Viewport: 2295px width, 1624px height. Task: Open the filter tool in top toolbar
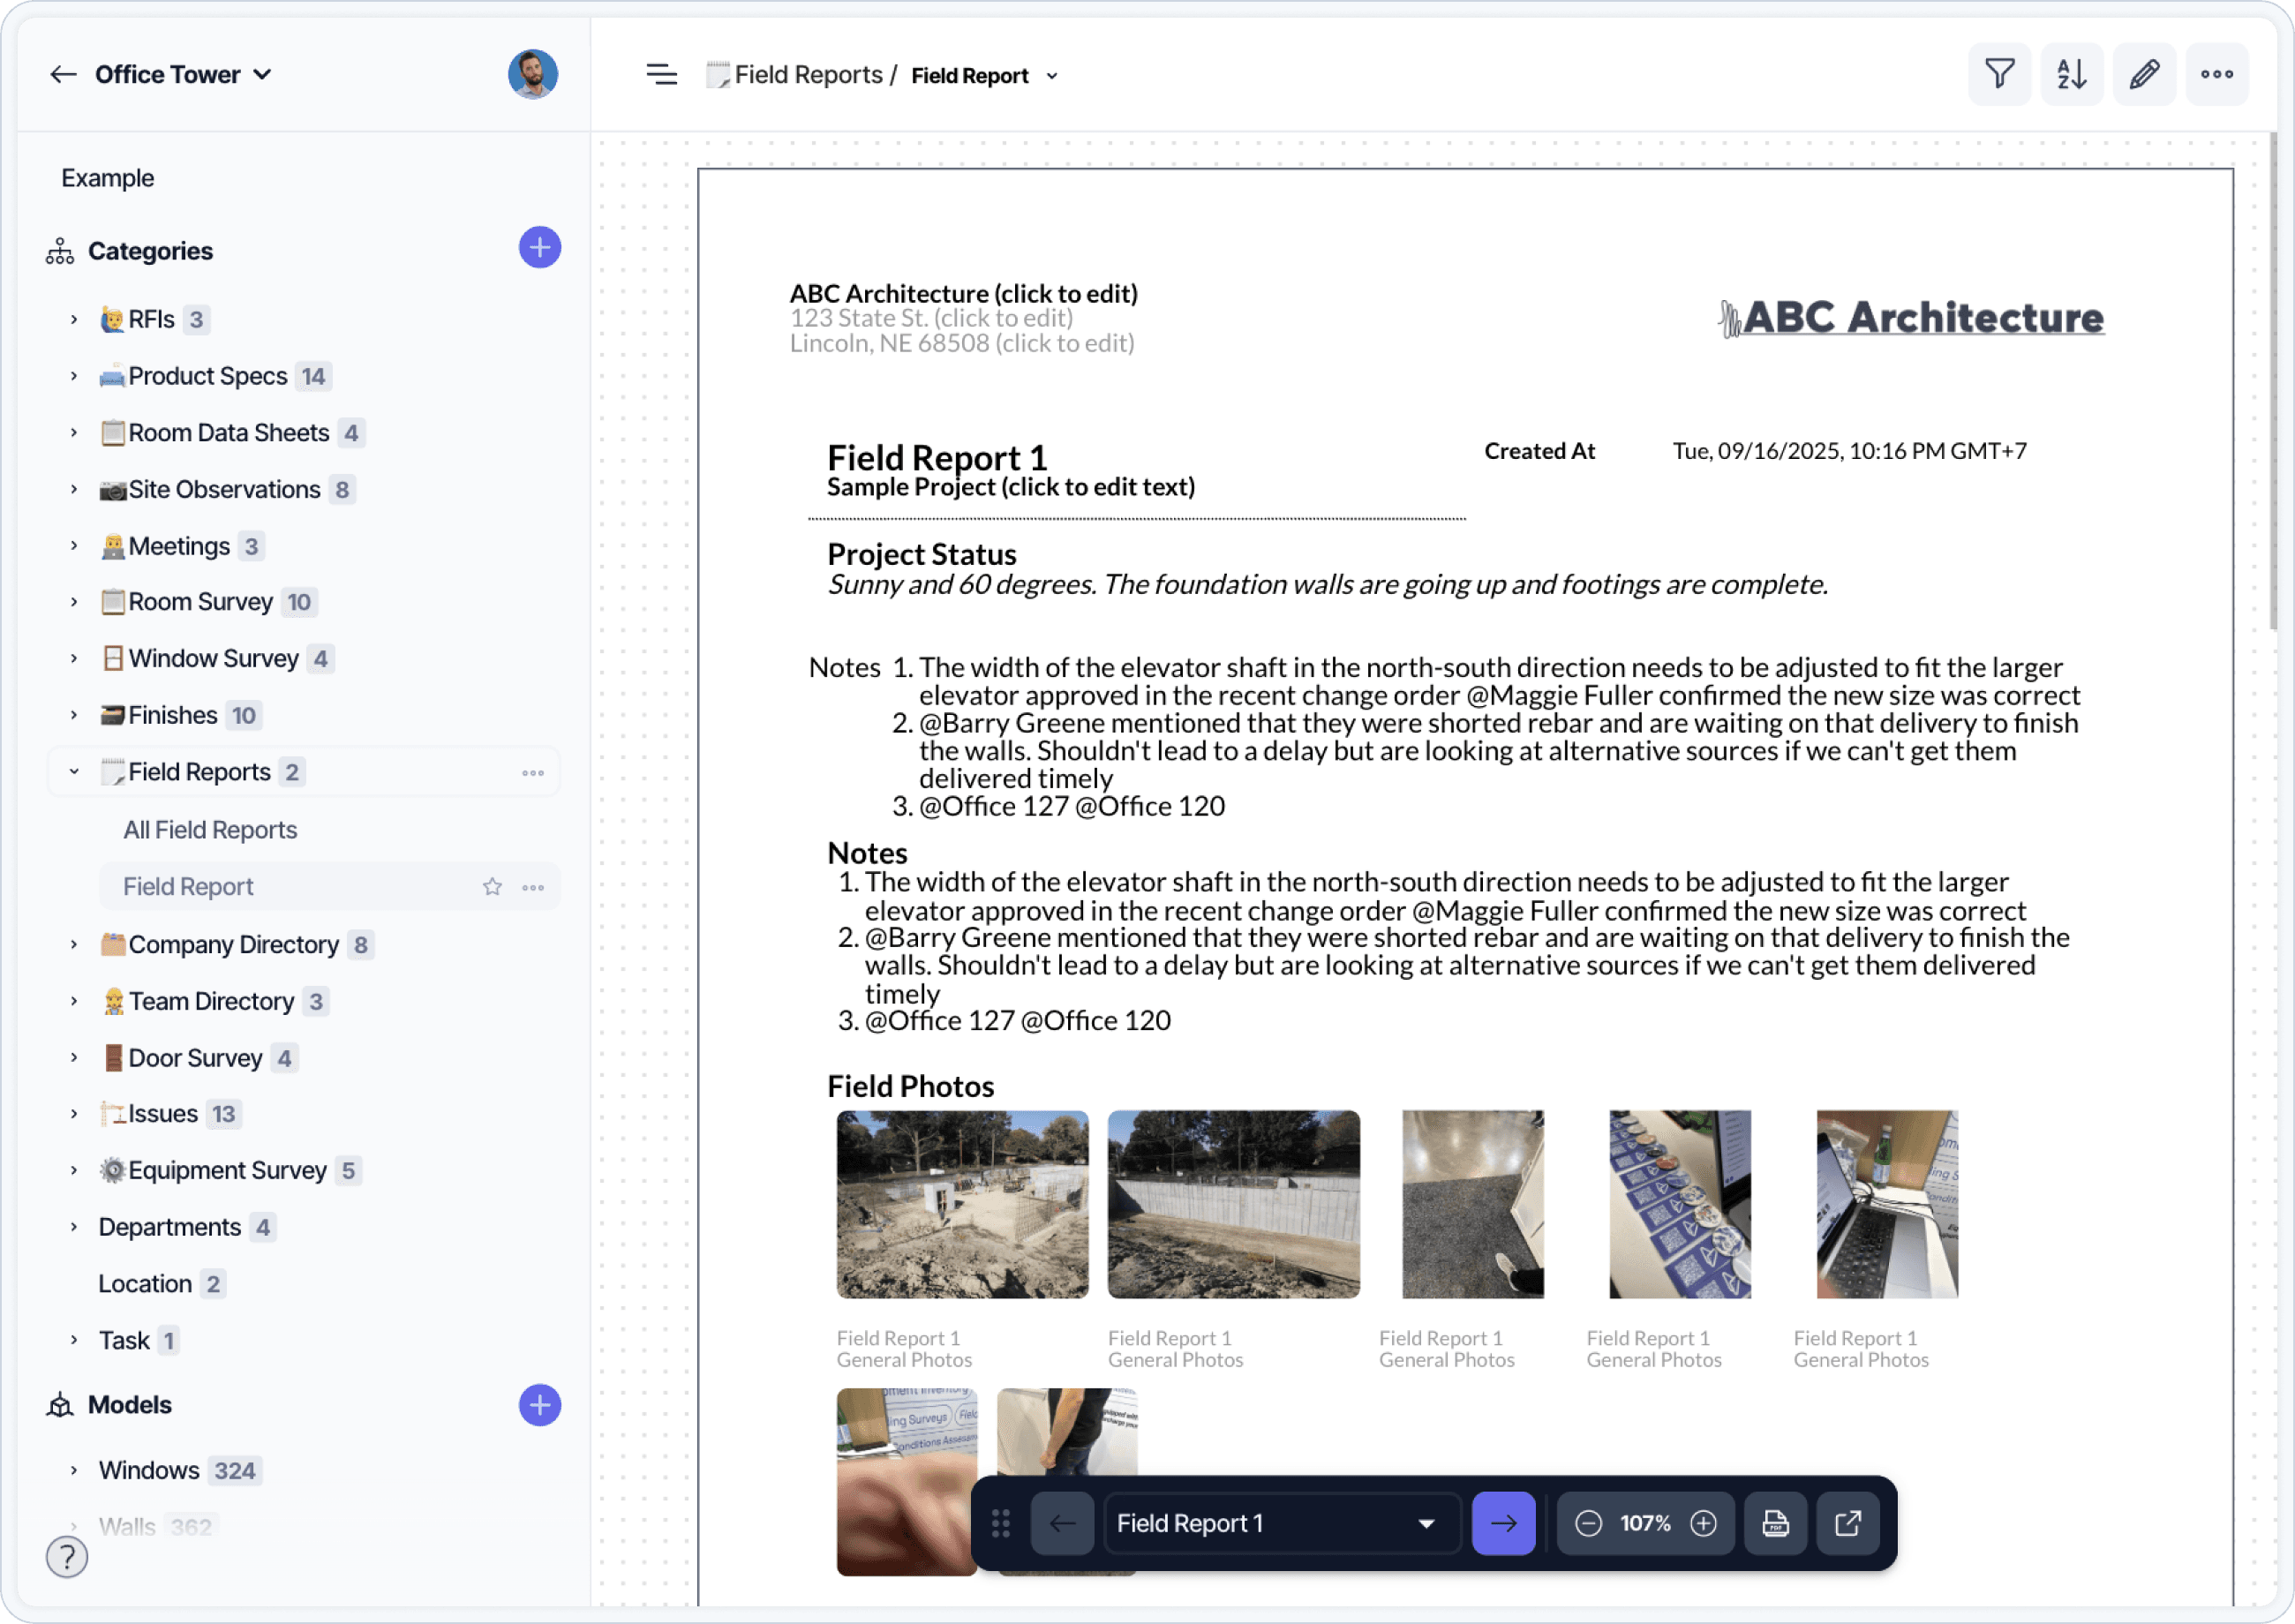1999,74
